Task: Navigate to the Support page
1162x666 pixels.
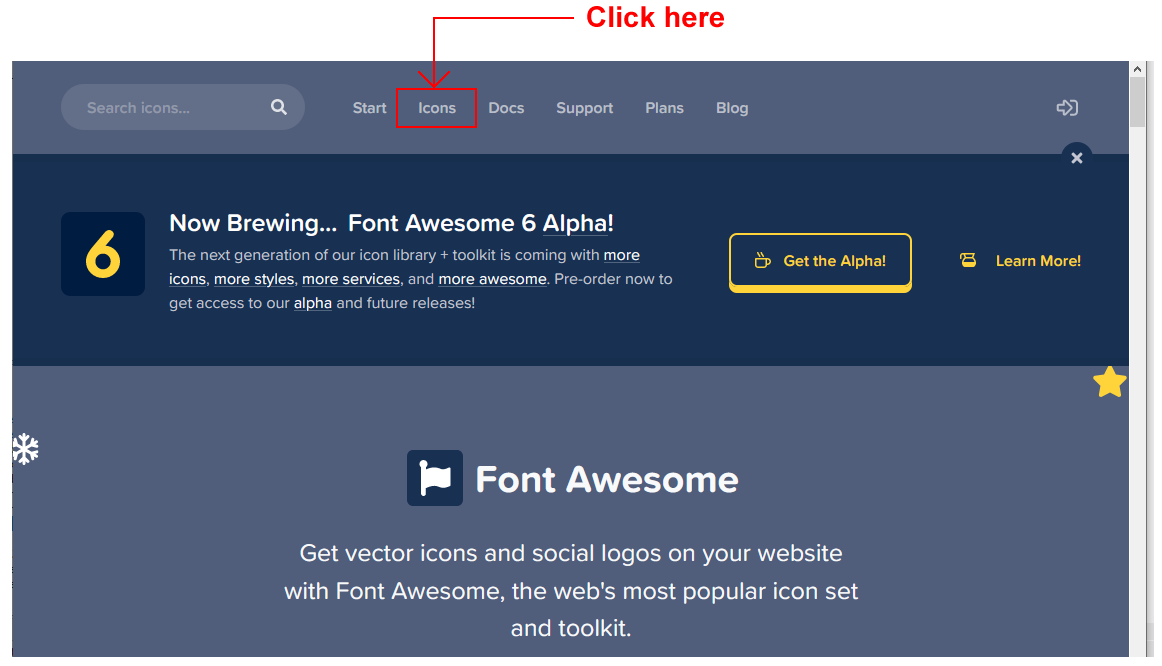Action: coord(585,108)
